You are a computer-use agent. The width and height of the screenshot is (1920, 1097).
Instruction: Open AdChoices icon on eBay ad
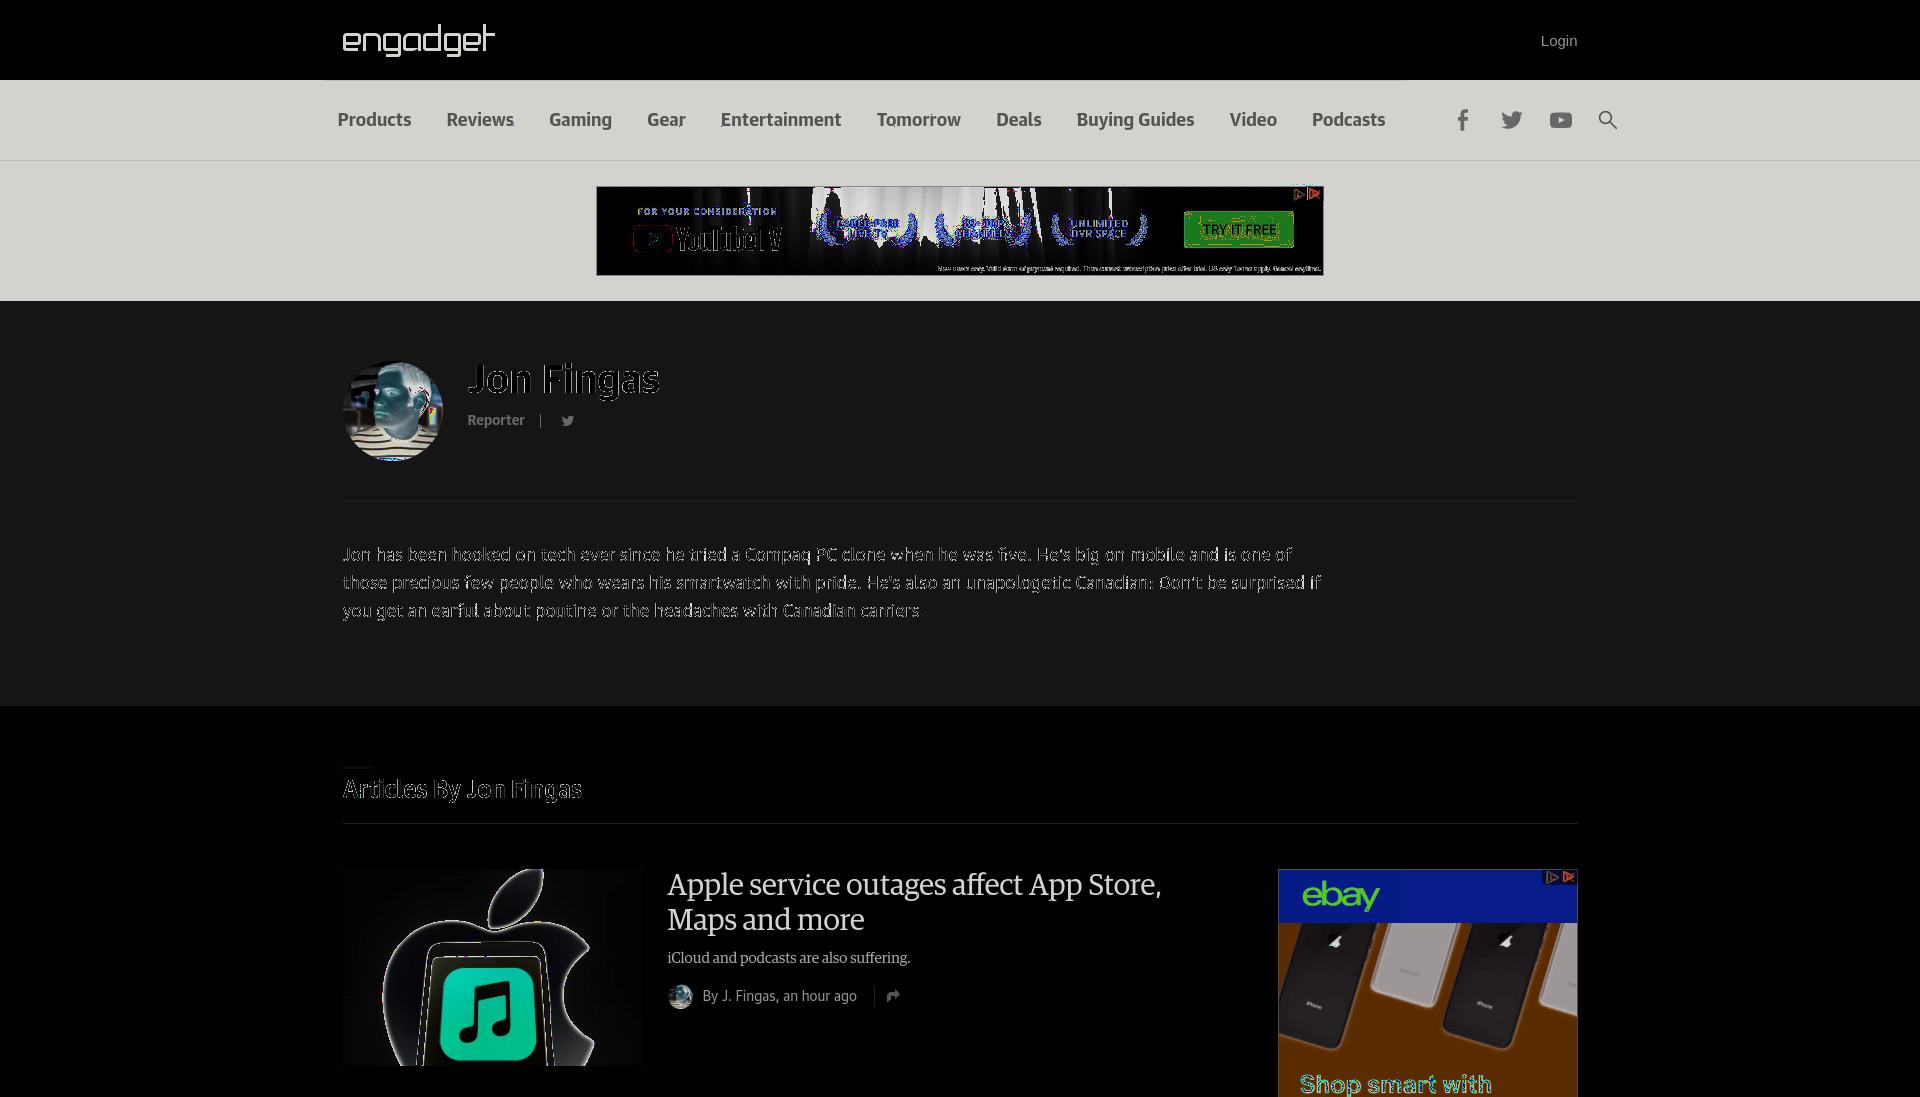(1552, 877)
